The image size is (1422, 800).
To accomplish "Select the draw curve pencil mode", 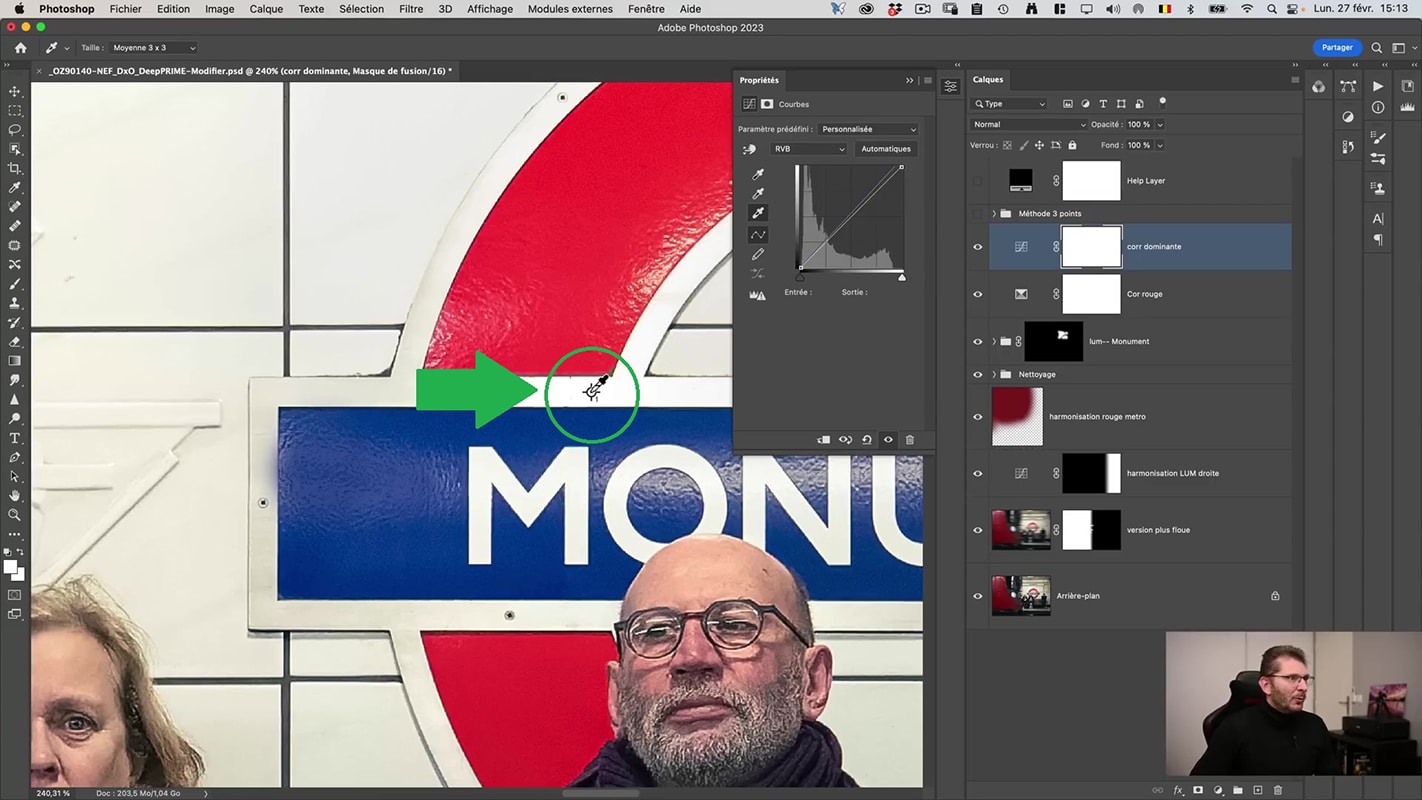I will pyautogui.click(x=758, y=254).
